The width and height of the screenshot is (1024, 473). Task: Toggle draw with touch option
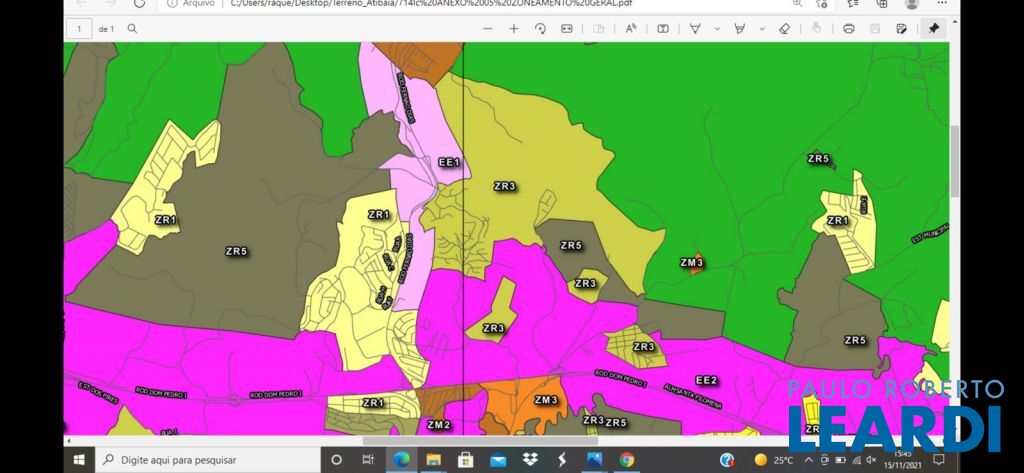click(x=817, y=29)
